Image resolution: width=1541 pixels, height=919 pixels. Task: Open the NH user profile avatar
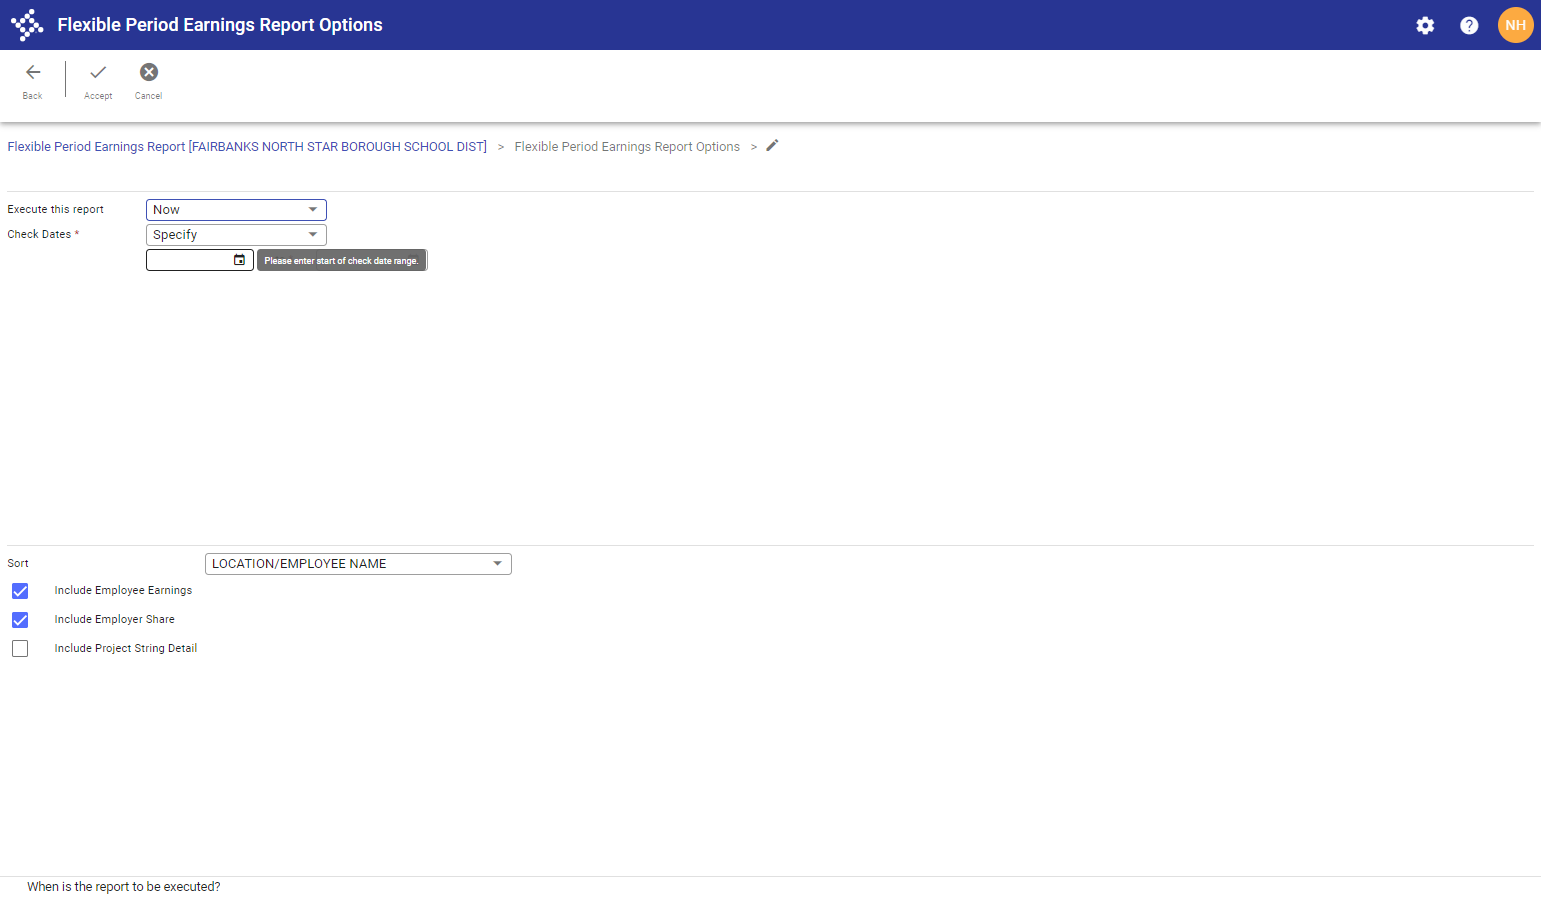coord(1515,25)
